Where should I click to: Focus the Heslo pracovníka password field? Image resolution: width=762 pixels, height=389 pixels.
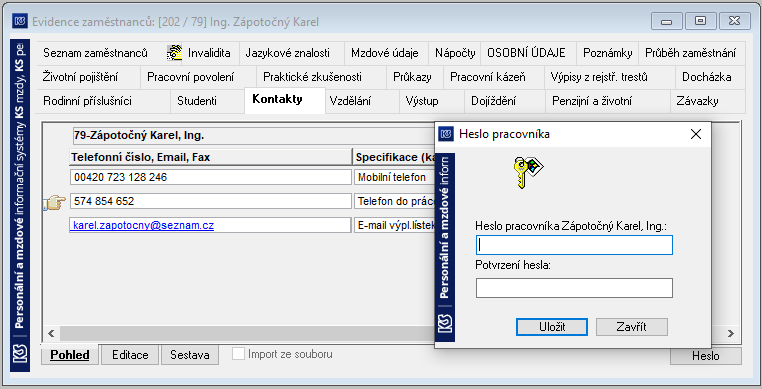[x=574, y=245]
